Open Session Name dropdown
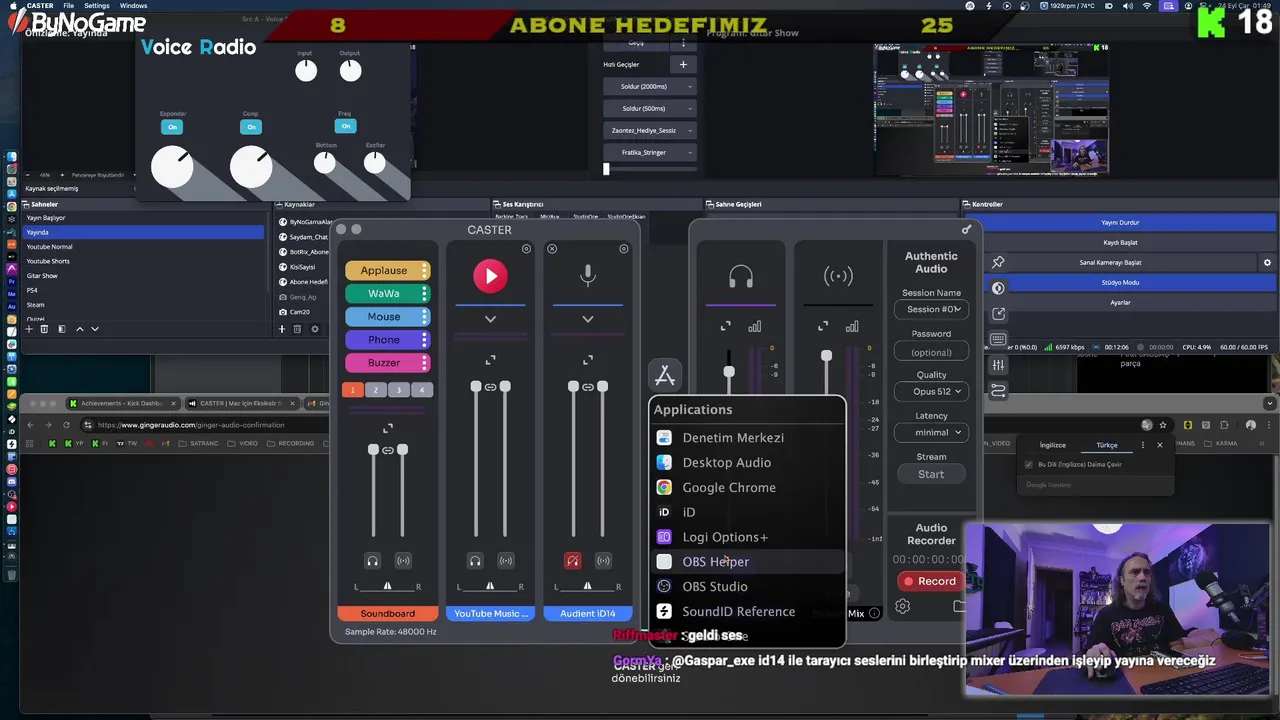The width and height of the screenshot is (1280, 720). (x=931, y=310)
